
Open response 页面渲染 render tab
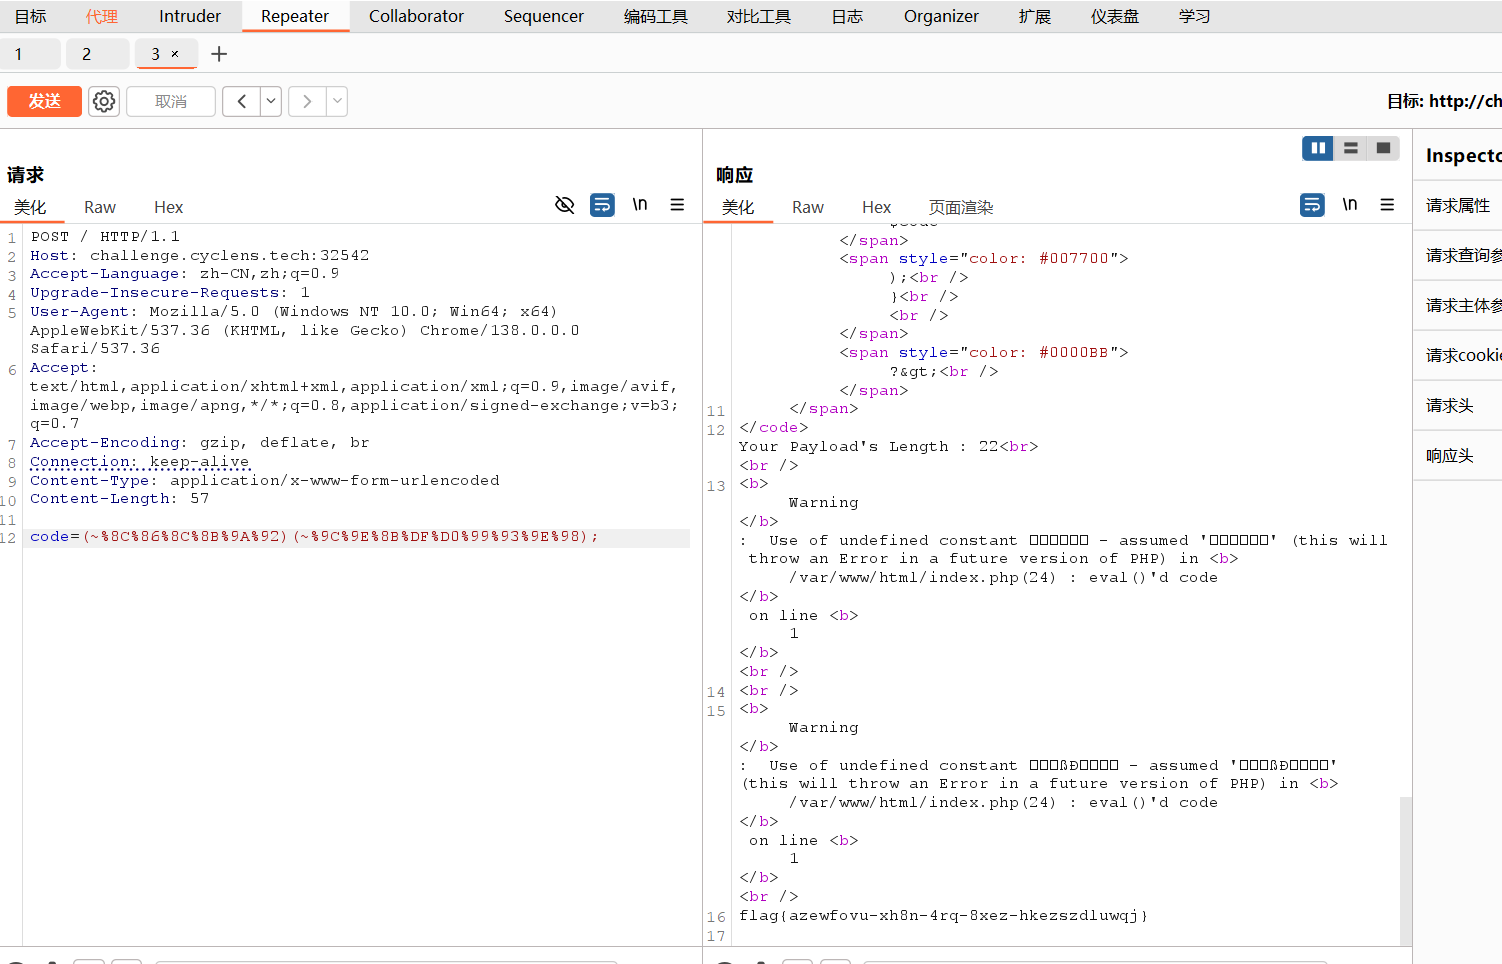tap(961, 207)
